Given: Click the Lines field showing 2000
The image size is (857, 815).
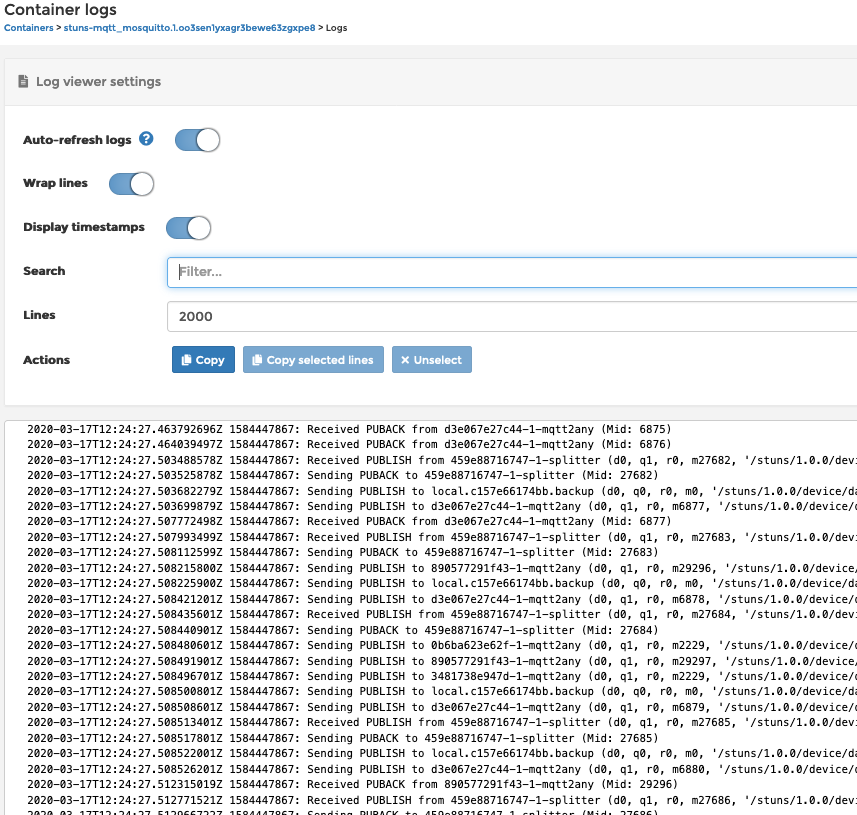Looking at the screenshot, I should click(512, 316).
